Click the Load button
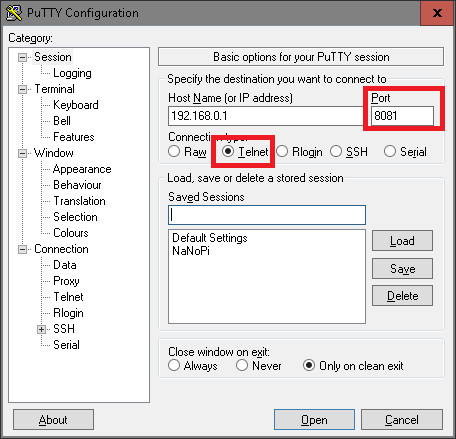This screenshot has width=456, height=439. click(402, 241)
